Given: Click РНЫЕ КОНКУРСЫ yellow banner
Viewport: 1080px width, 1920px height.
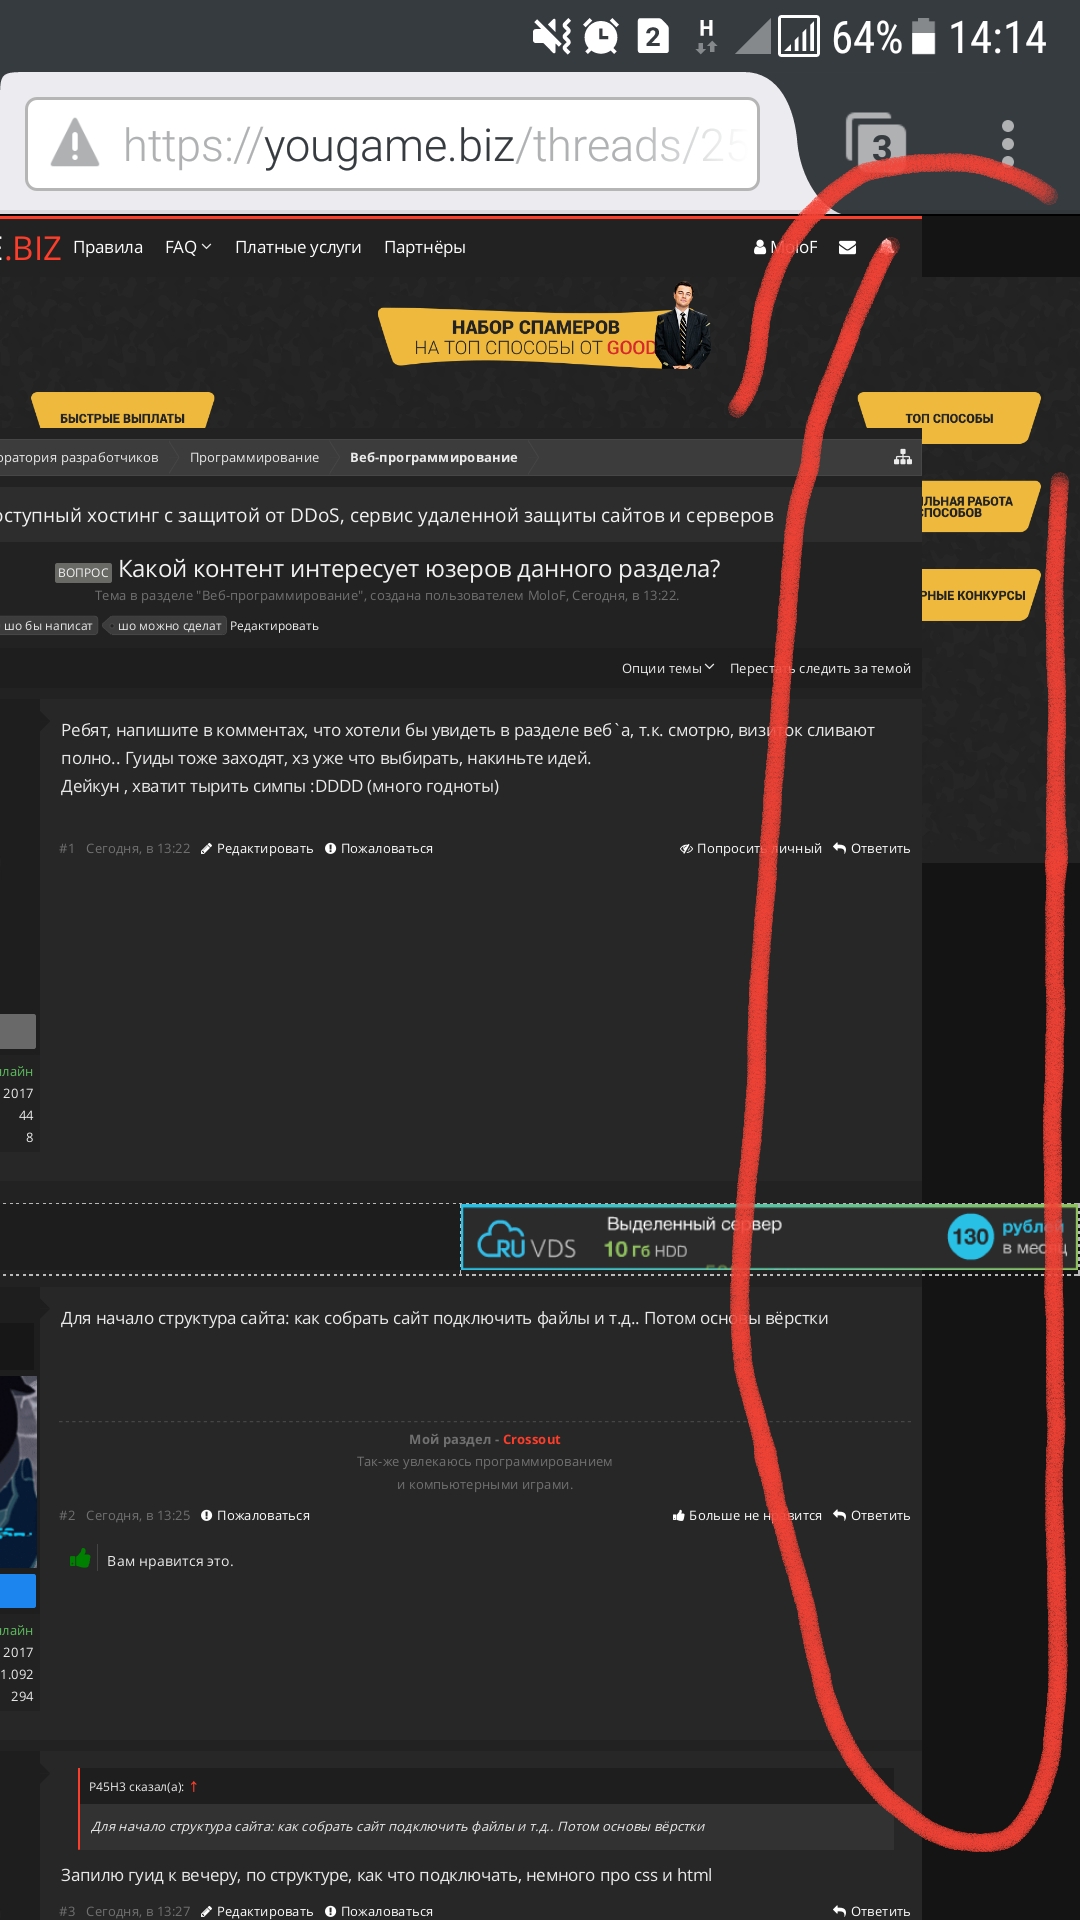Looking at the screenshot, I should tap(980, 595).
